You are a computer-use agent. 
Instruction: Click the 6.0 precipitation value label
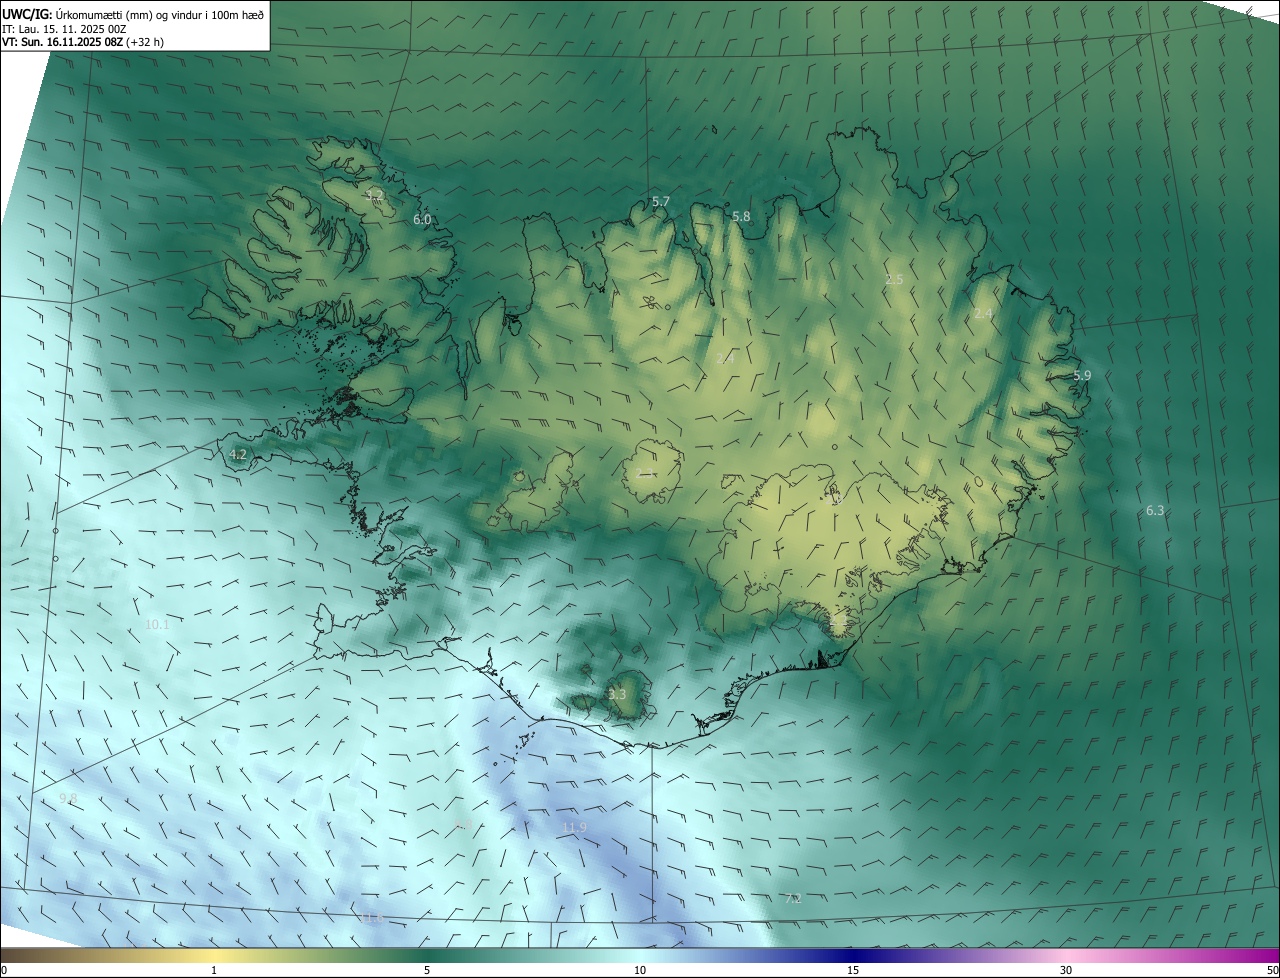[x=422, y=219]
